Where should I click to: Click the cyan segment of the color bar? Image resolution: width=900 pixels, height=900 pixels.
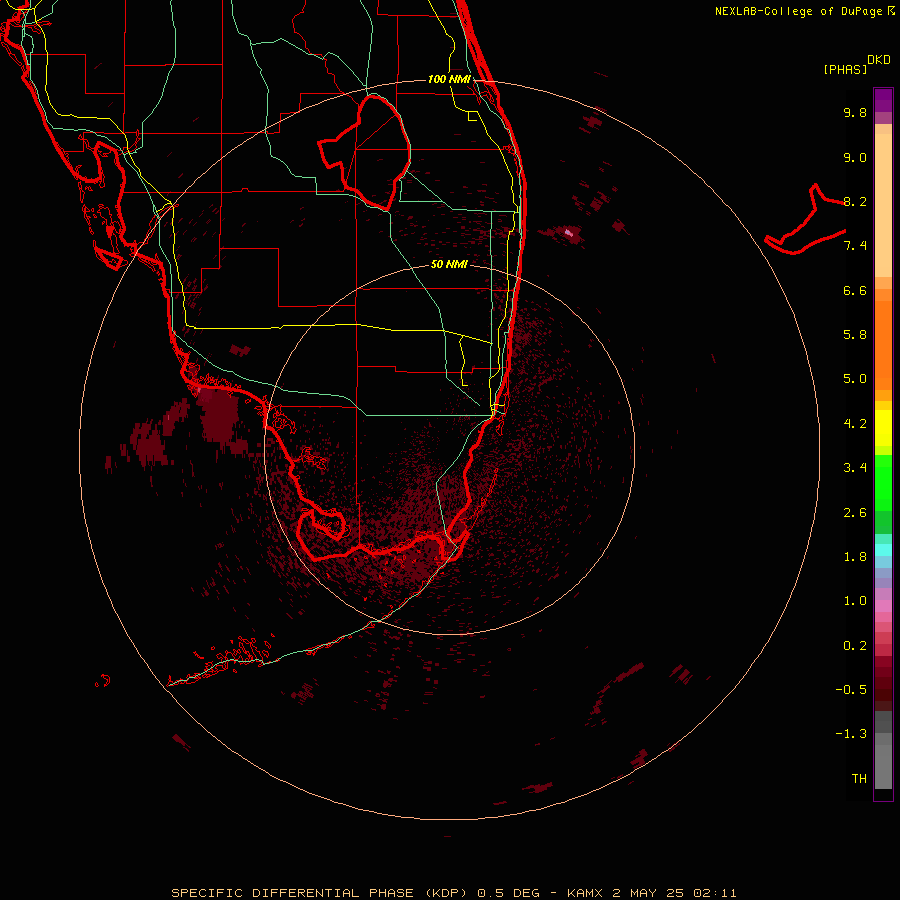pos(883,550)
